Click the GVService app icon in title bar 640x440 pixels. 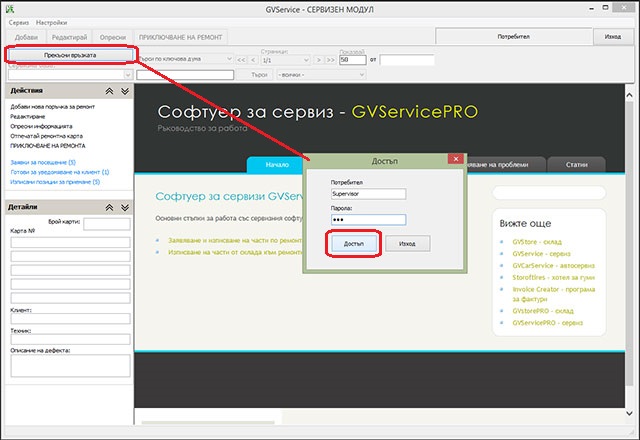pos(10,9)
